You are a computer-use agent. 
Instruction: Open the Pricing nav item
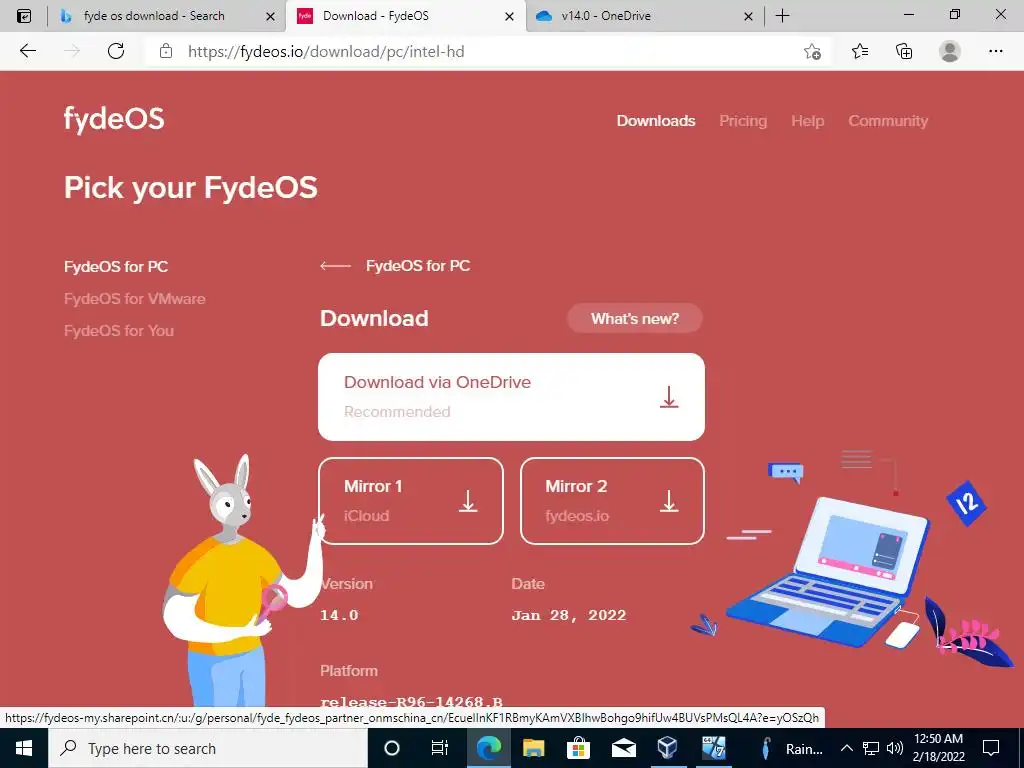click(743, 121)
